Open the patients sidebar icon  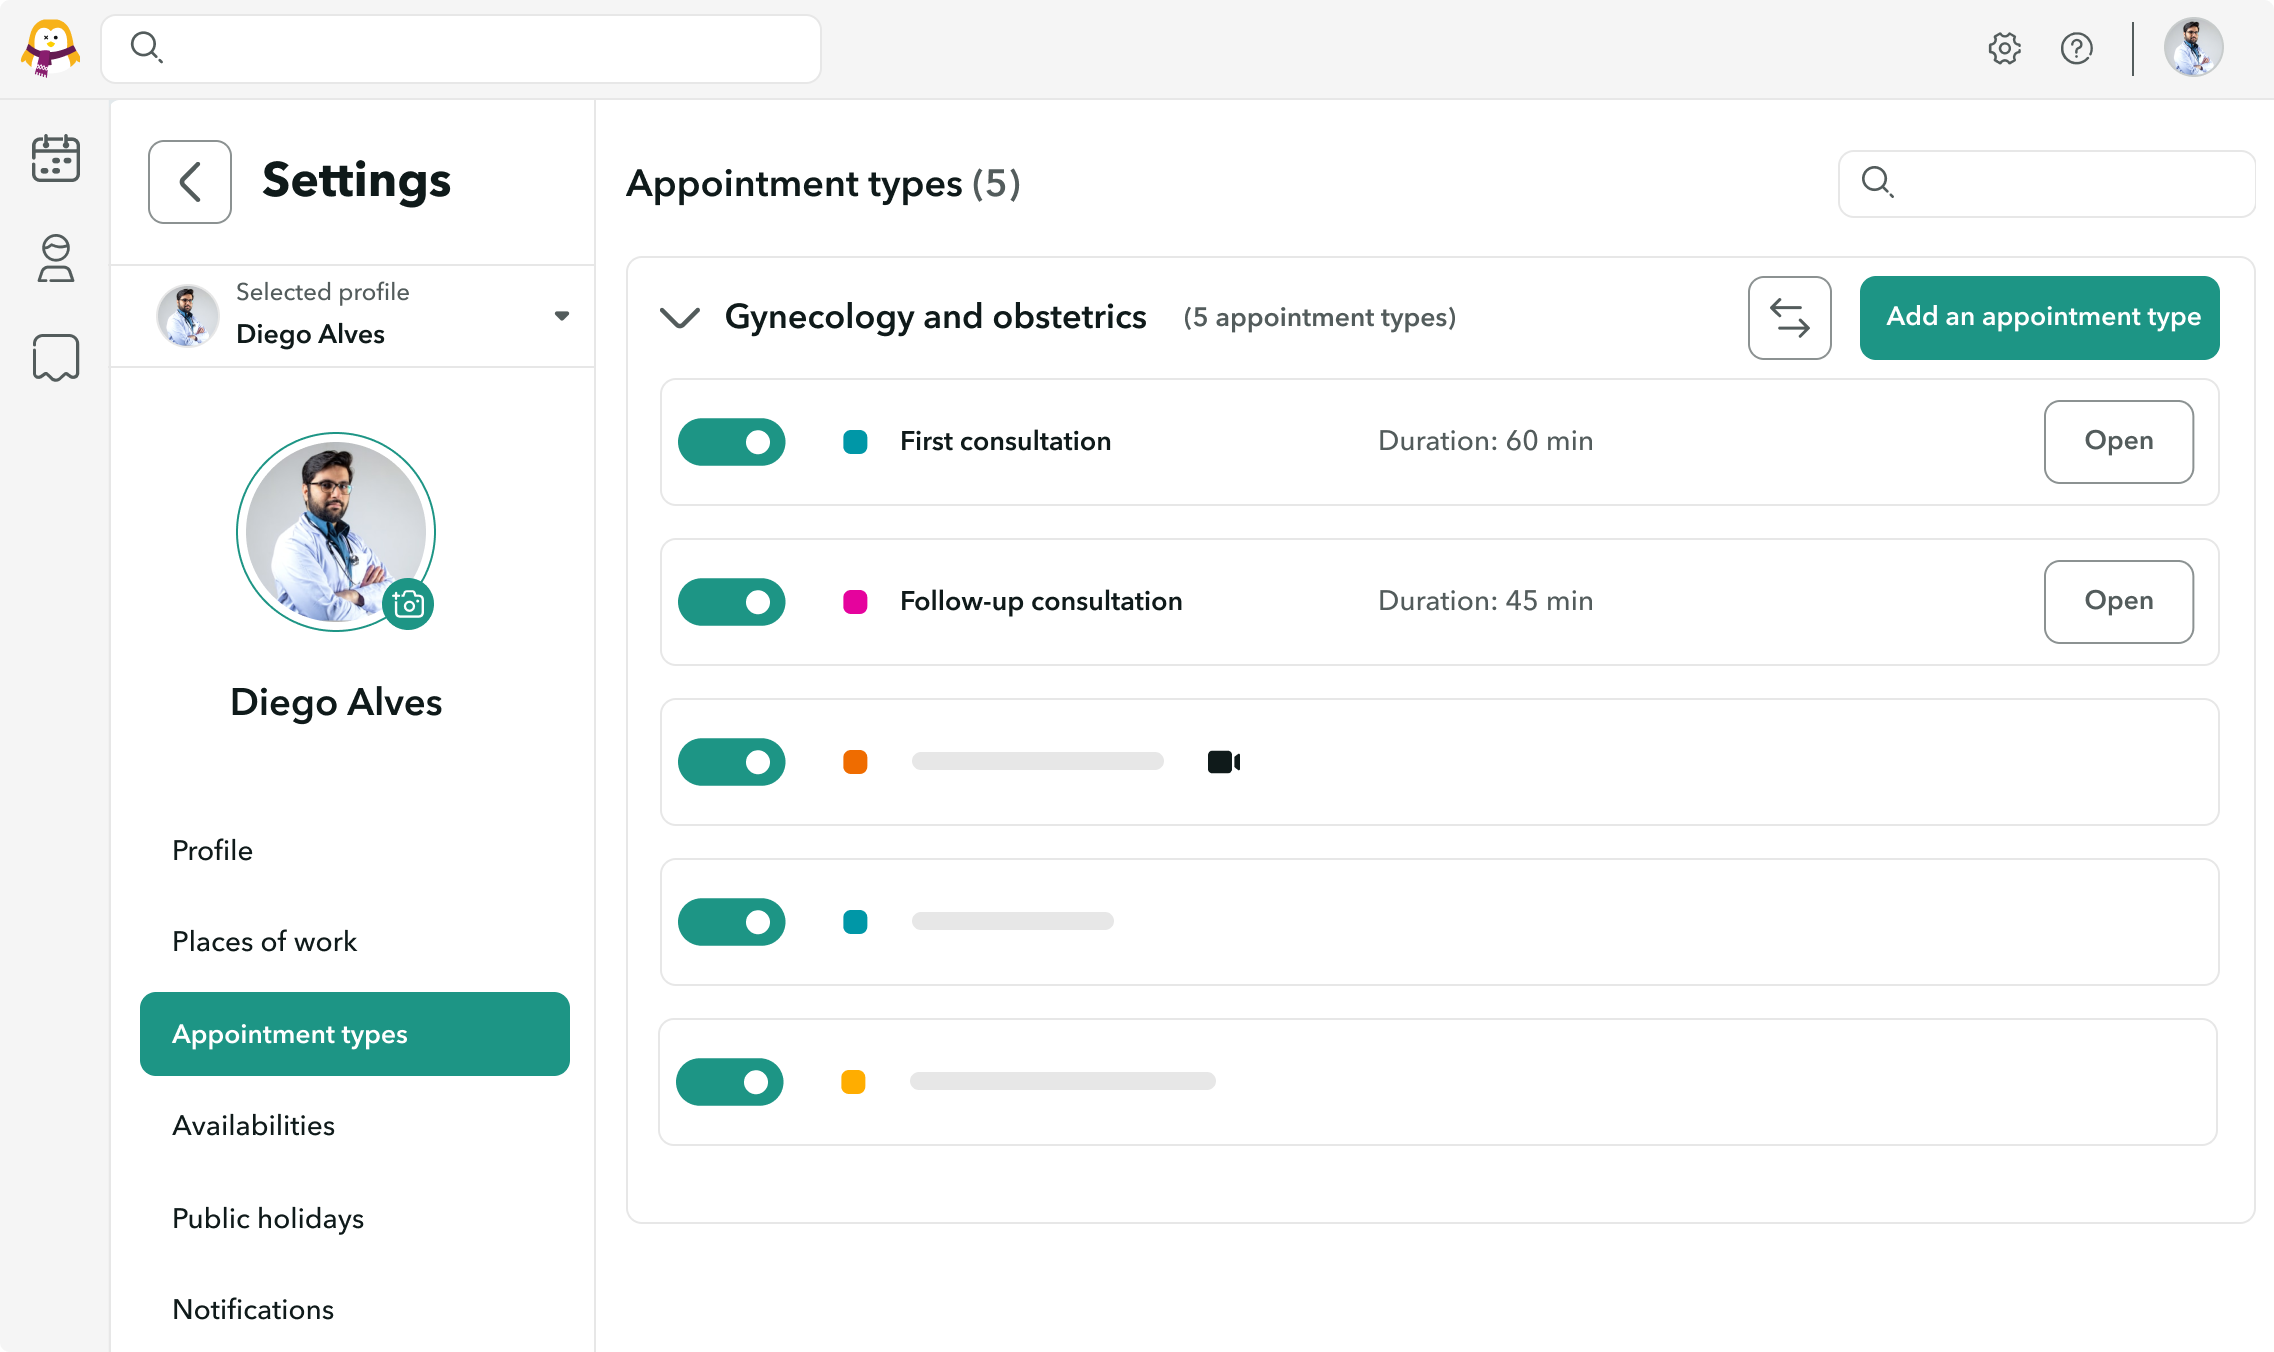(x=56, y=258)
